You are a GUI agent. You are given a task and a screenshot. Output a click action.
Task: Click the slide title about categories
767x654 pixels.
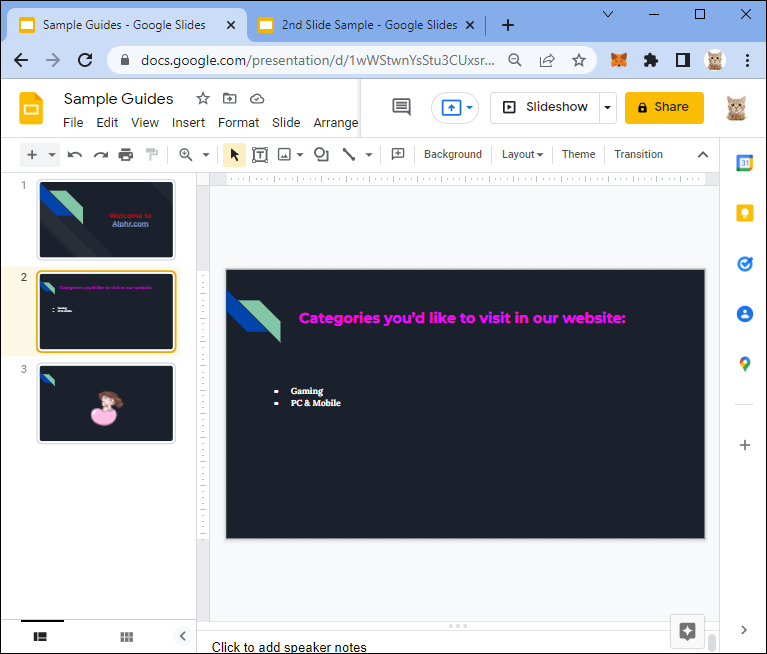[x=462, y=318]
